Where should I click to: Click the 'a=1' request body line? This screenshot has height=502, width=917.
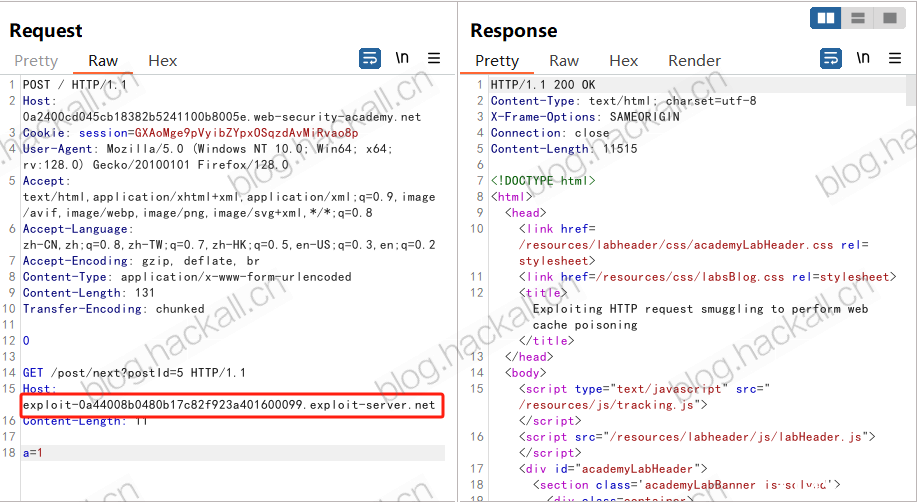[x=33, y=453]
